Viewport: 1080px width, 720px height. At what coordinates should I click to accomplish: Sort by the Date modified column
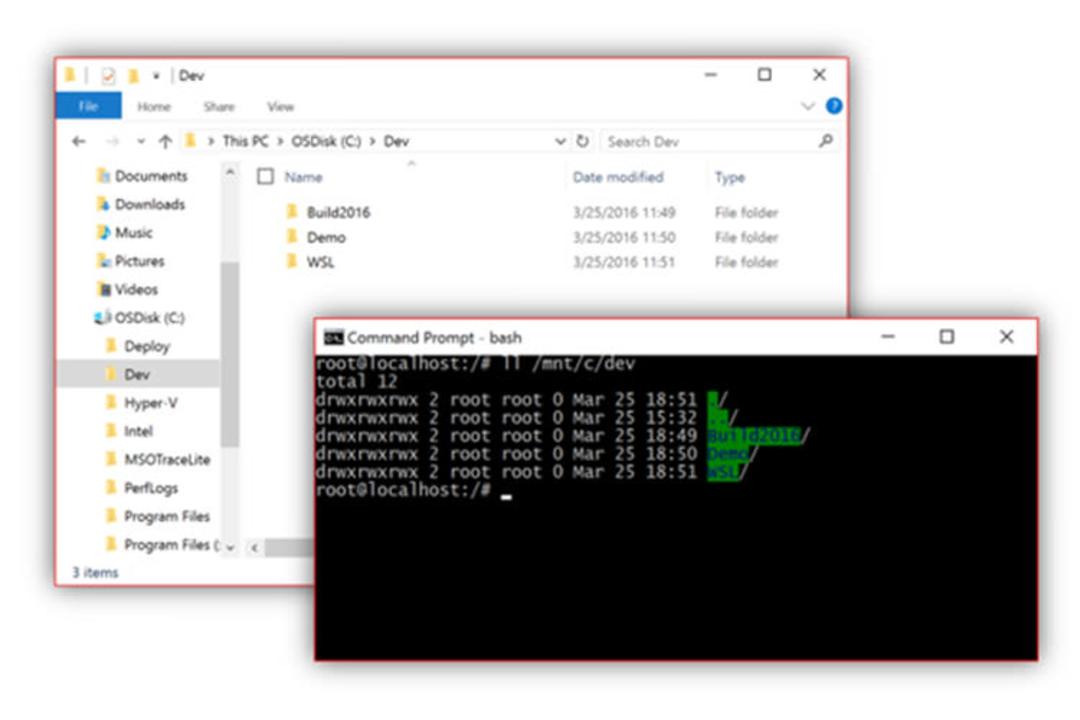point(618,177)
